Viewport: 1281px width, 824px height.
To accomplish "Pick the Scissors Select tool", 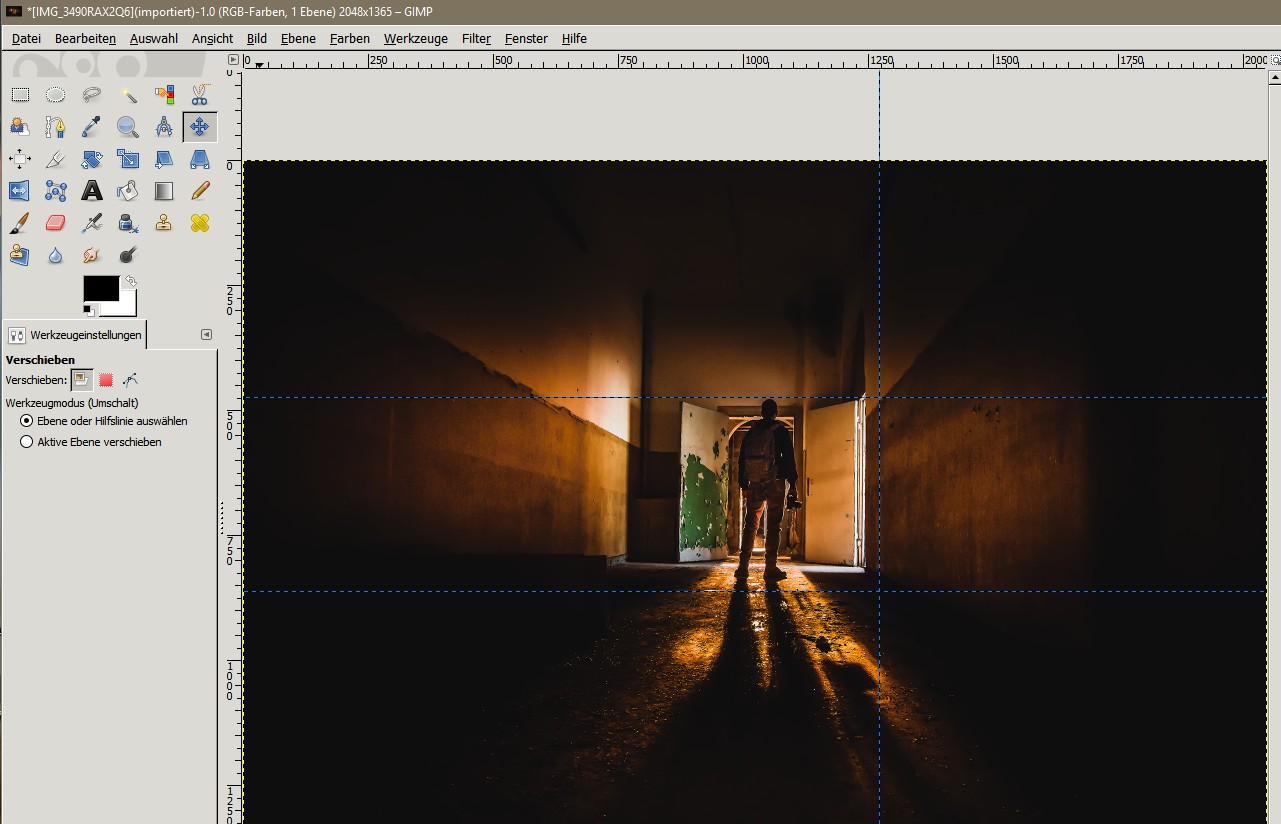I will [x=200, y=95].
